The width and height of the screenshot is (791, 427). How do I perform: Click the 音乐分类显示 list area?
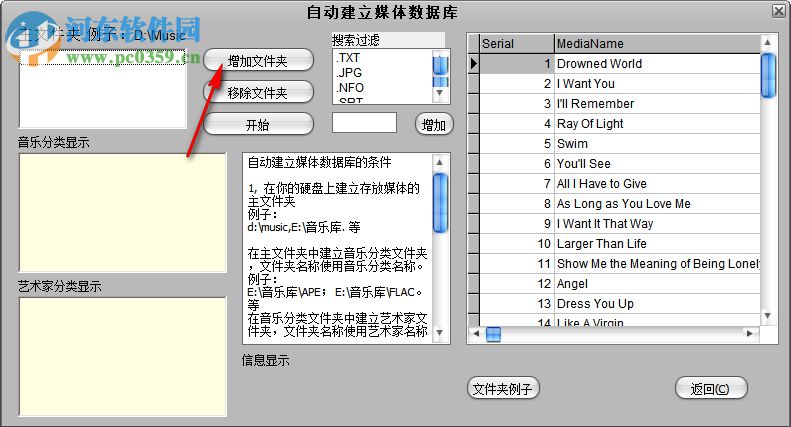tap(123, 212)
